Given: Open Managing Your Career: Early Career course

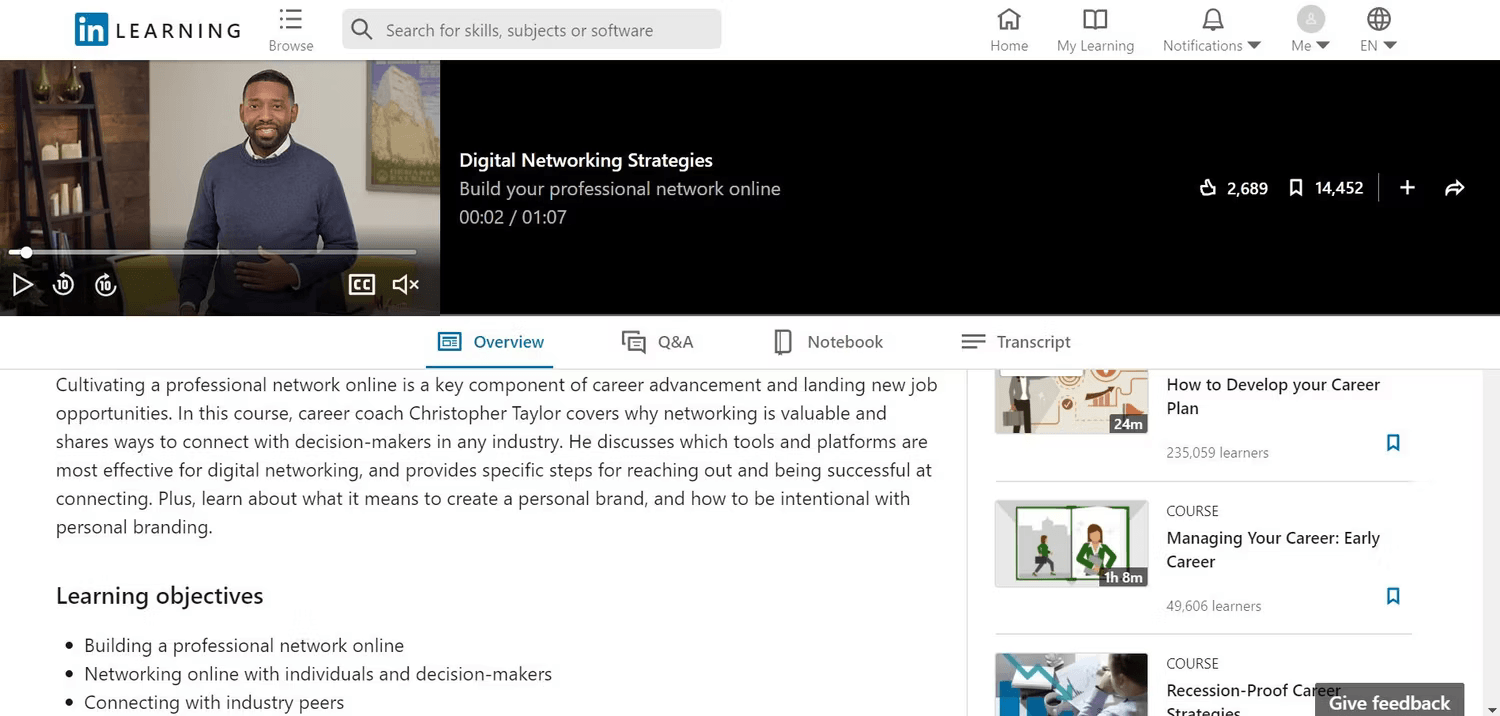Looking at the screenshot, I should pos(1273,550).
